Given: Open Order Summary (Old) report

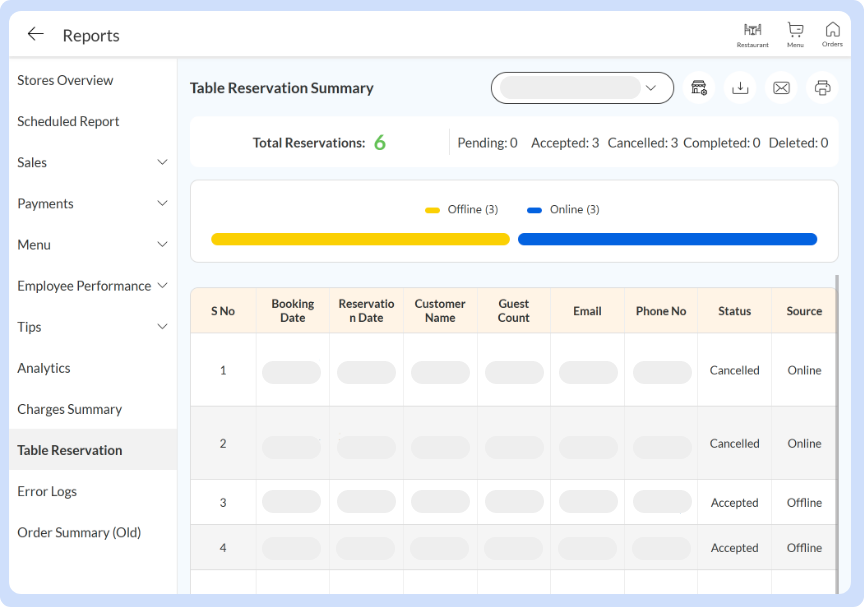Looking at the screenshot, I should tap(79, 532).
